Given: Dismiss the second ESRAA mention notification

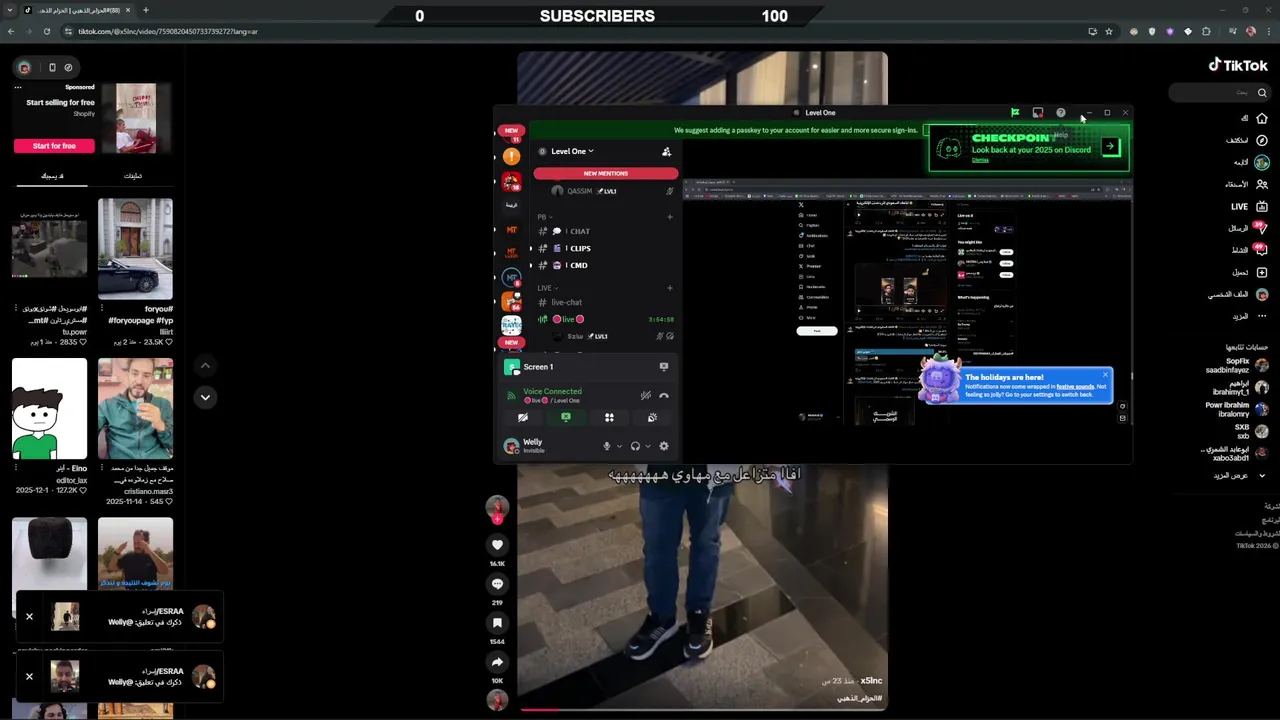Looking at the screenshot, I should 29,676.
